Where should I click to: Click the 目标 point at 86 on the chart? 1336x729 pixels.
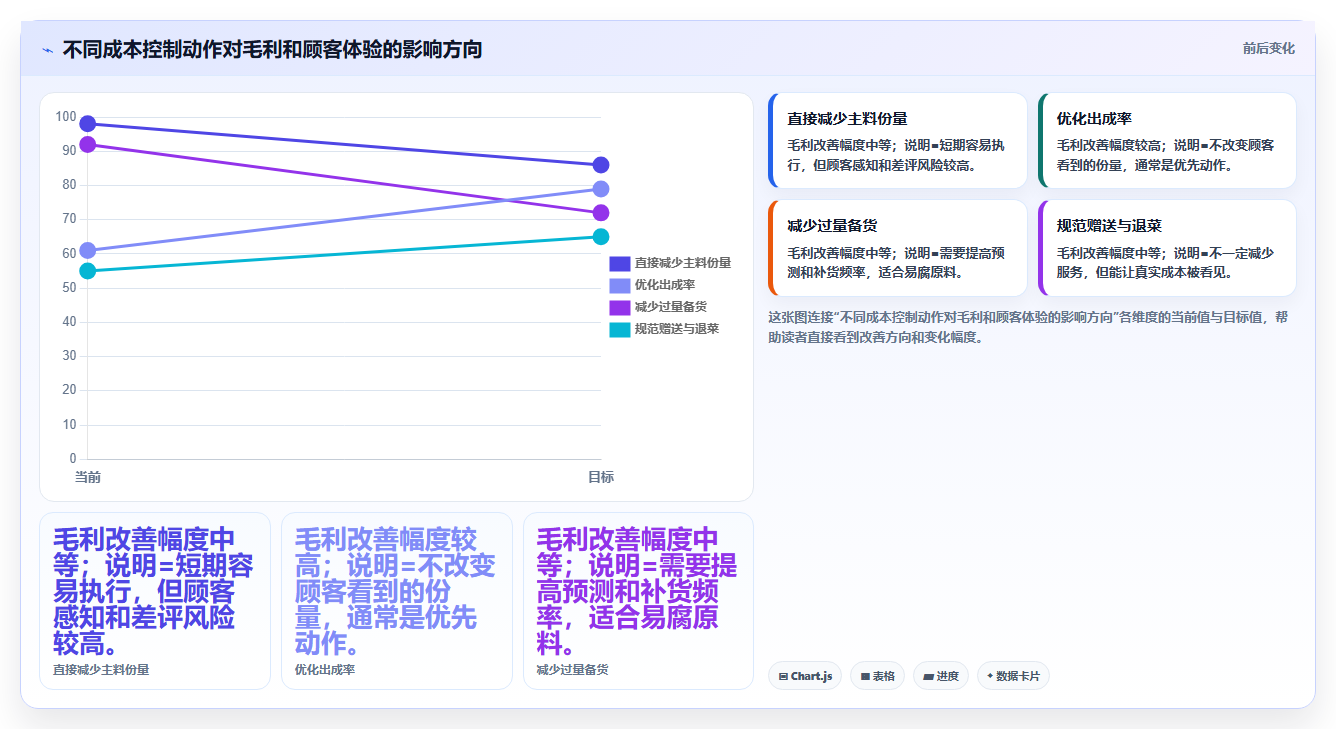coord(601,165)
